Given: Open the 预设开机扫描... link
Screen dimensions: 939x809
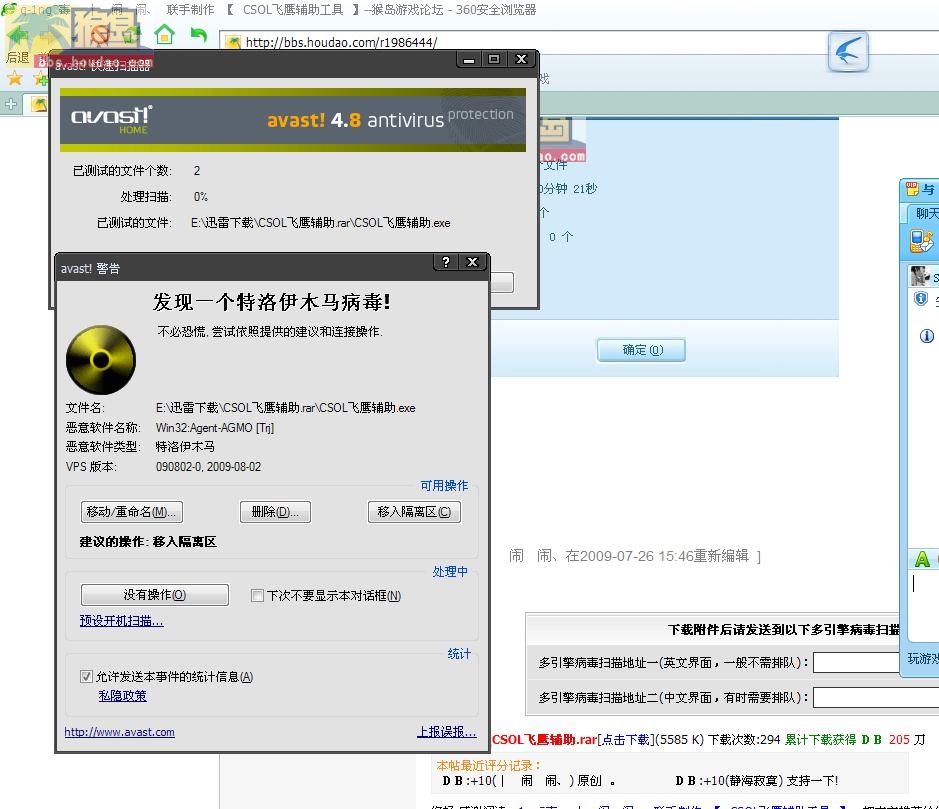Looking at the screenshot, I should 122,621.
